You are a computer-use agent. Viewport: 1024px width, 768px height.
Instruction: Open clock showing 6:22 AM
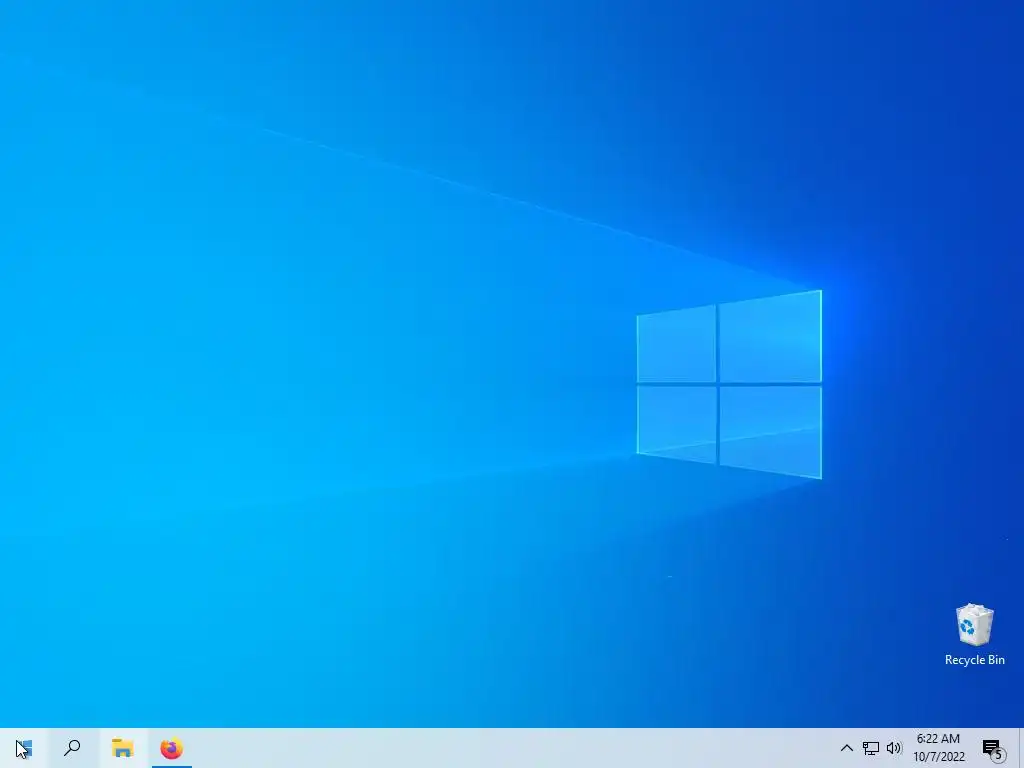click(938, 748)
